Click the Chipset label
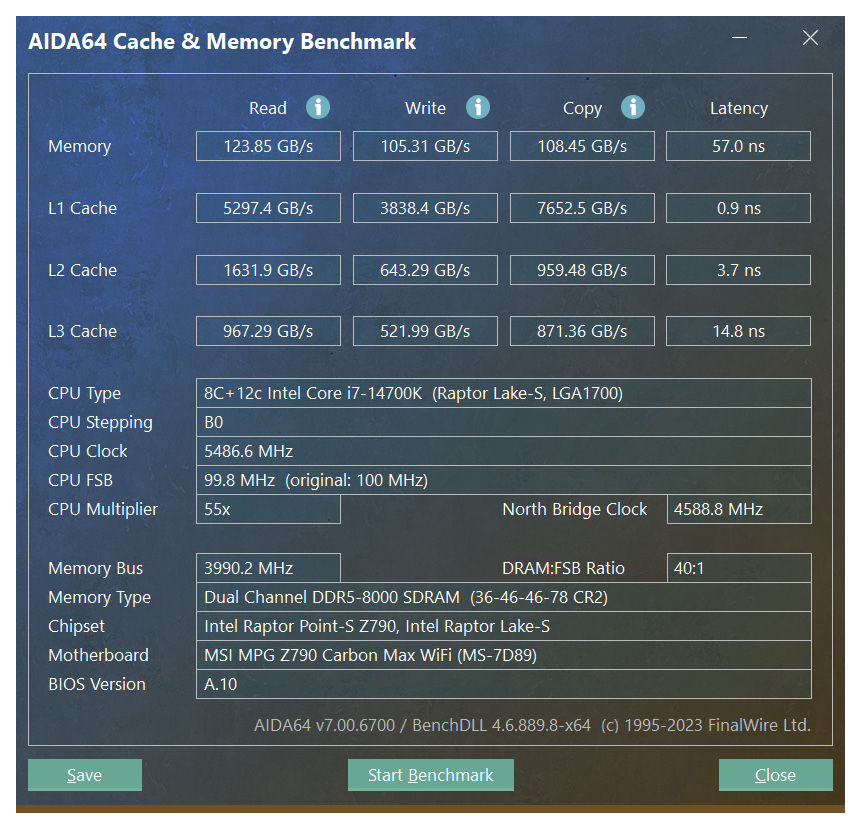 pos(76,627)
